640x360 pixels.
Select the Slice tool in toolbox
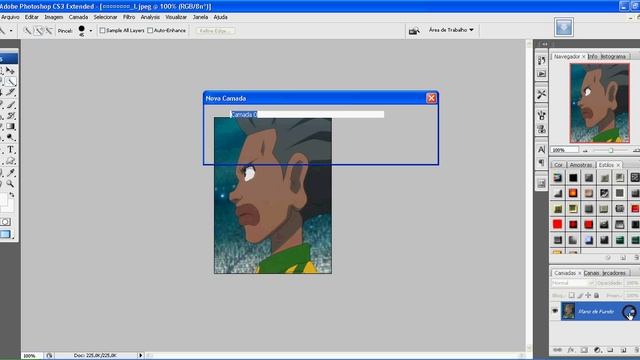[x=11, y=93]
